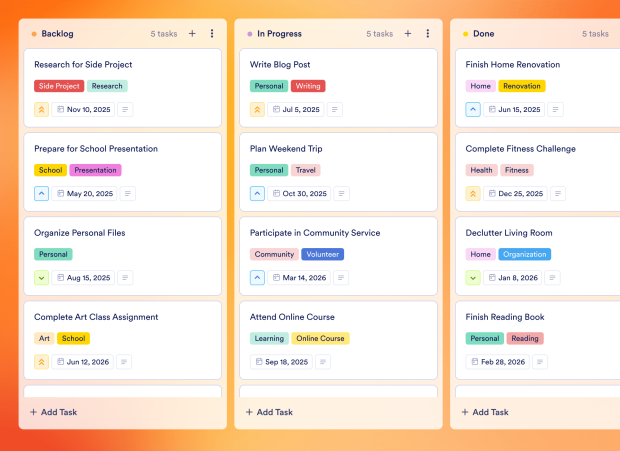Open description icon on Participate in Community Service
The width and height of the screenshot is (620, 451).
pos(341,278)
